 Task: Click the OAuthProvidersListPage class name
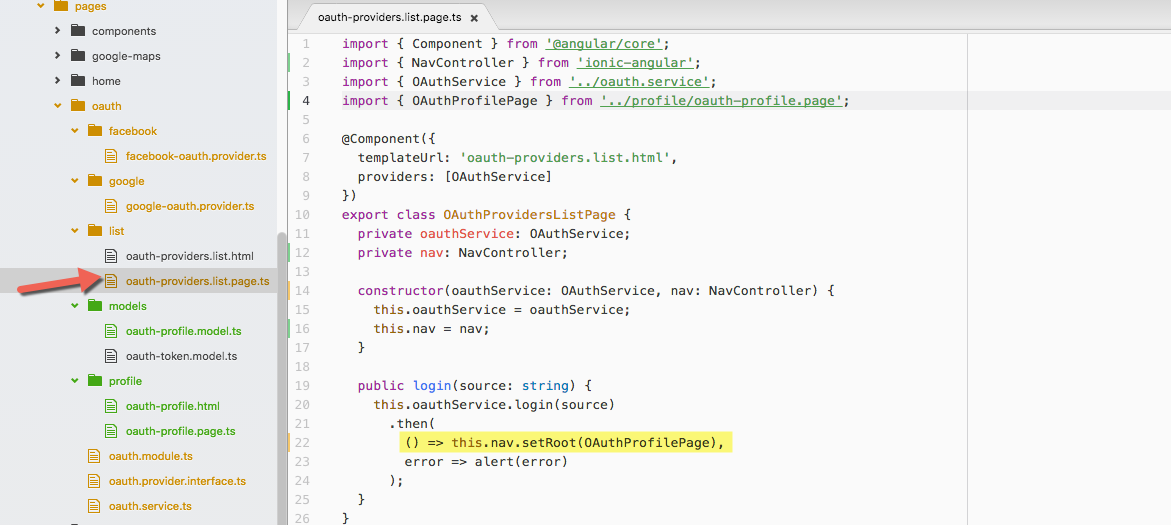(x=529, y=215)
